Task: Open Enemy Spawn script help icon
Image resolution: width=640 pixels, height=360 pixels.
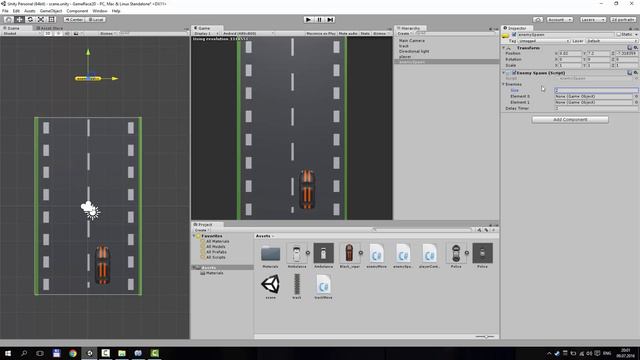Action: pos(630,73)
